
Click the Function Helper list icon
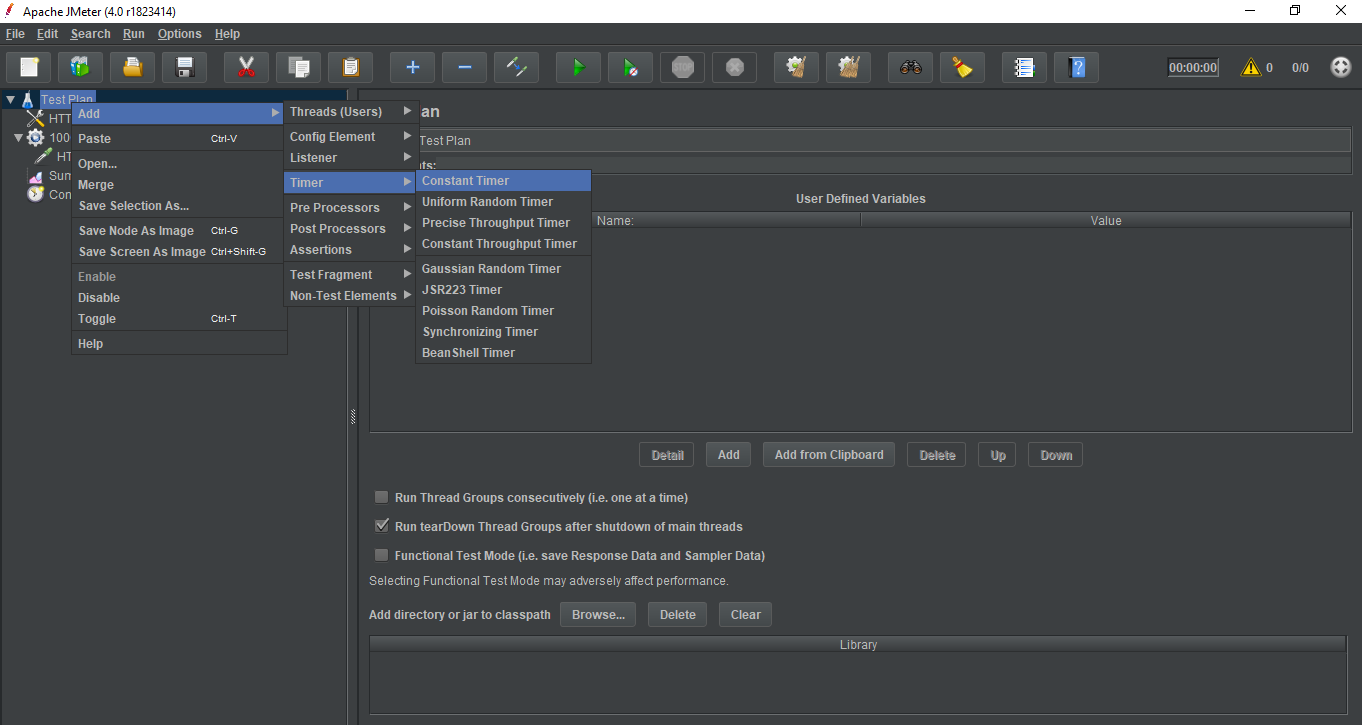pyautogui.click(x=1024, y=68)
